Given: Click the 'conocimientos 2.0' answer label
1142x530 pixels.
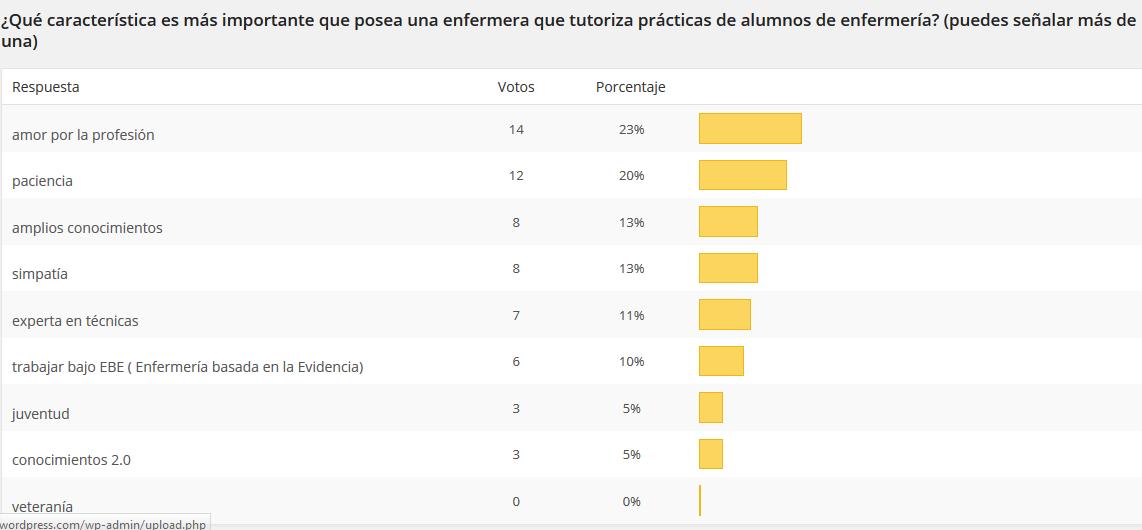Looking at the screenshot, I should [71, 460].
